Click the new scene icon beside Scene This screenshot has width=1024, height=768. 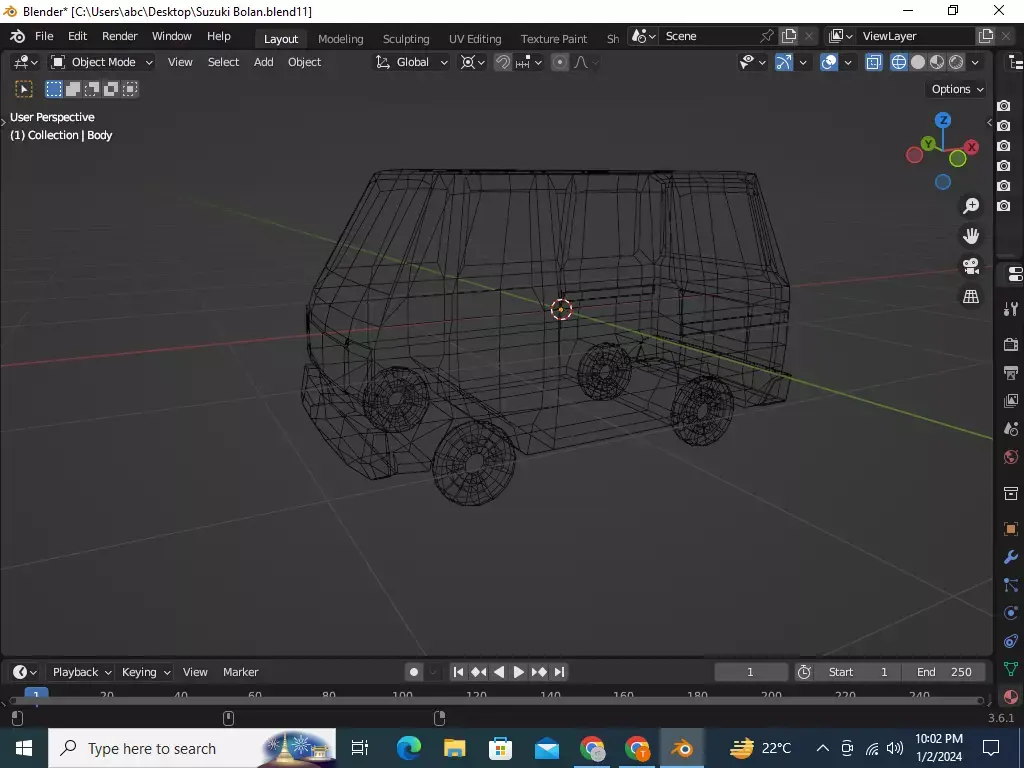coord(789,36)
